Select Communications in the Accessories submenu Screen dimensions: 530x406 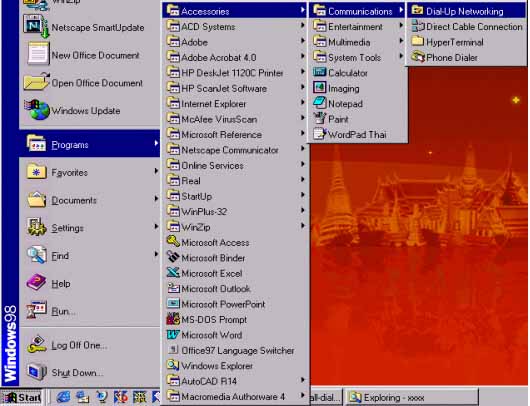[x=357, y=11]
